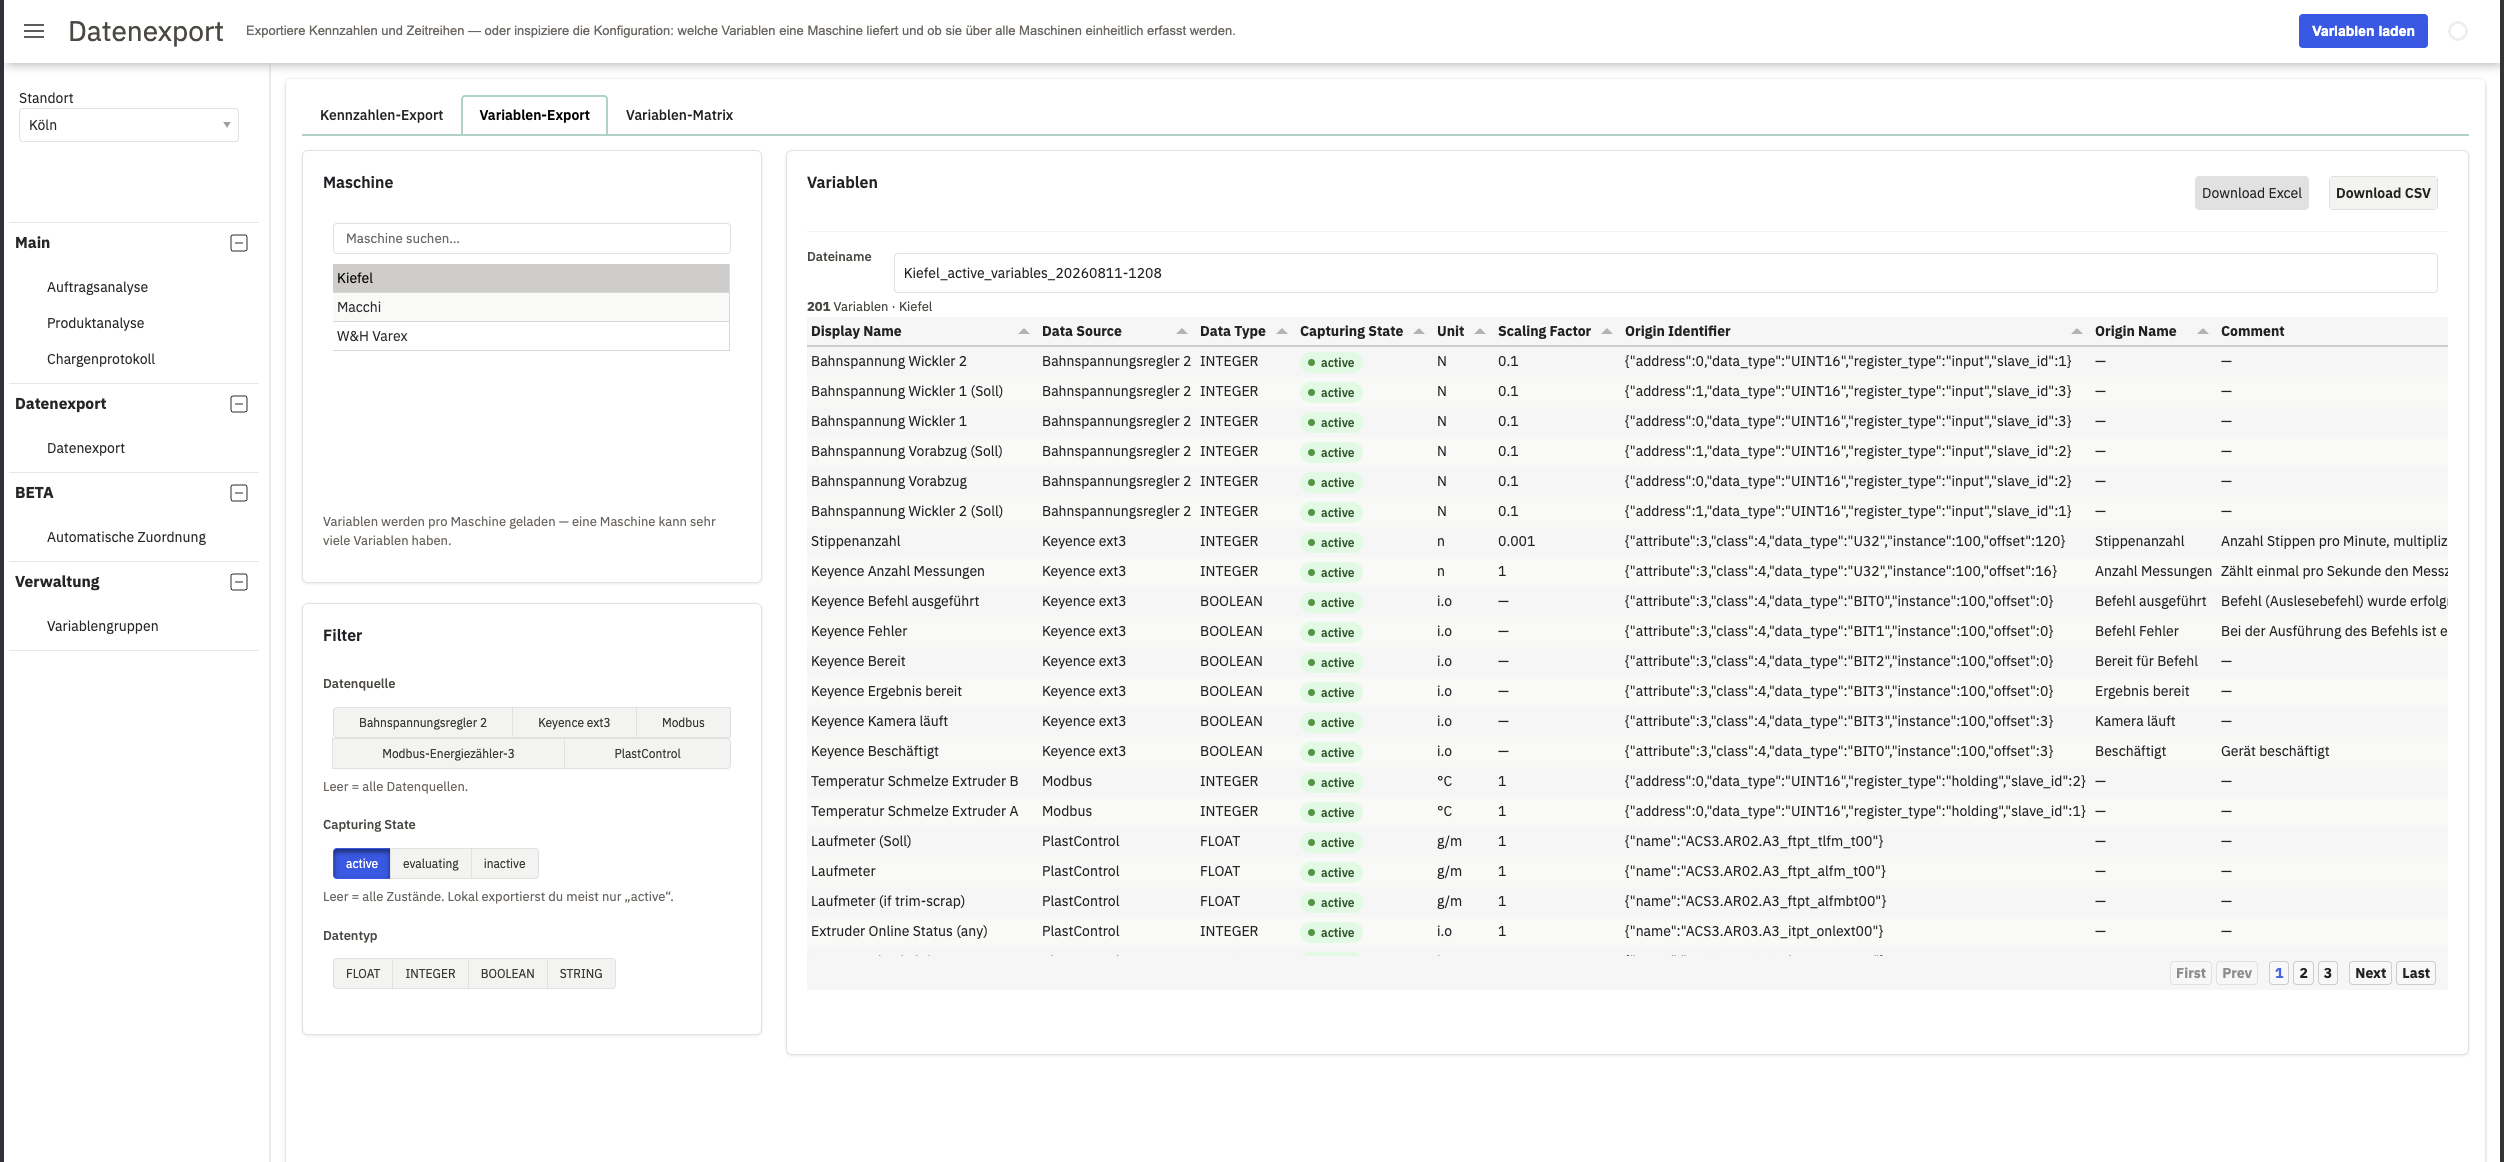2504x1162 pixels.
Task: Sort by Origin Identifier column arrow
Action: click(2077, 331)
